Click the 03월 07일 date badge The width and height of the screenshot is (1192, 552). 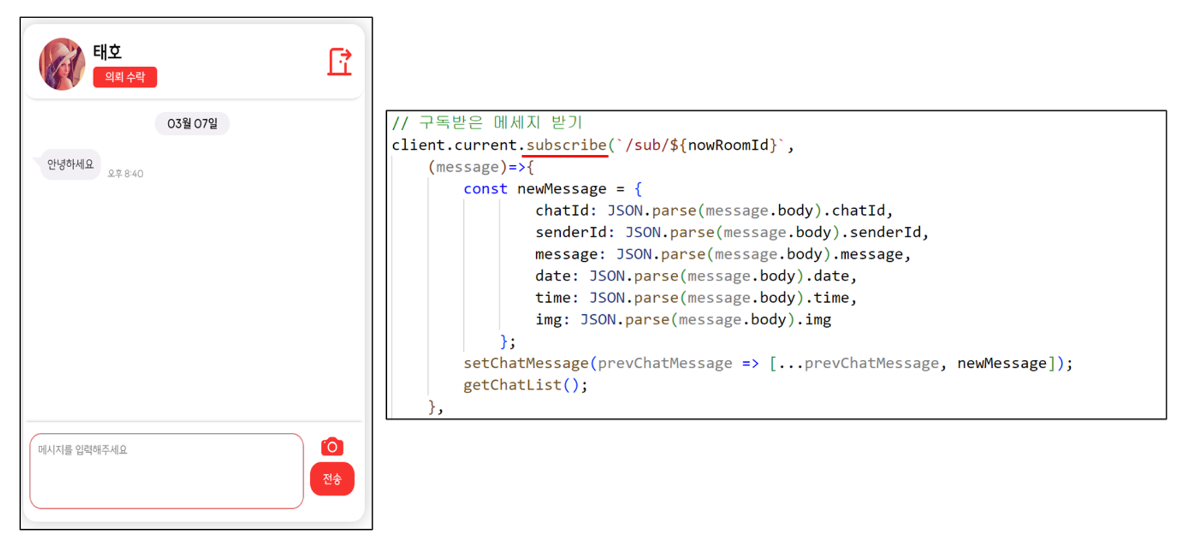pos(192,123)
